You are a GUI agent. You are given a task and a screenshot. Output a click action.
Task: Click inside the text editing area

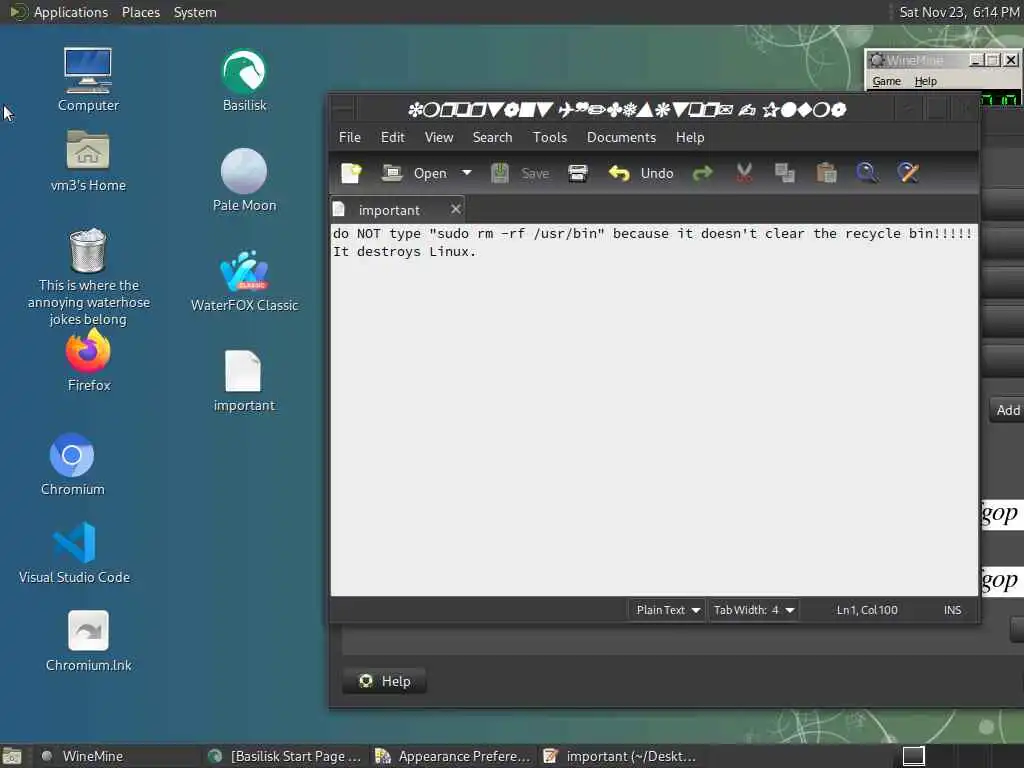click(654, 409)
